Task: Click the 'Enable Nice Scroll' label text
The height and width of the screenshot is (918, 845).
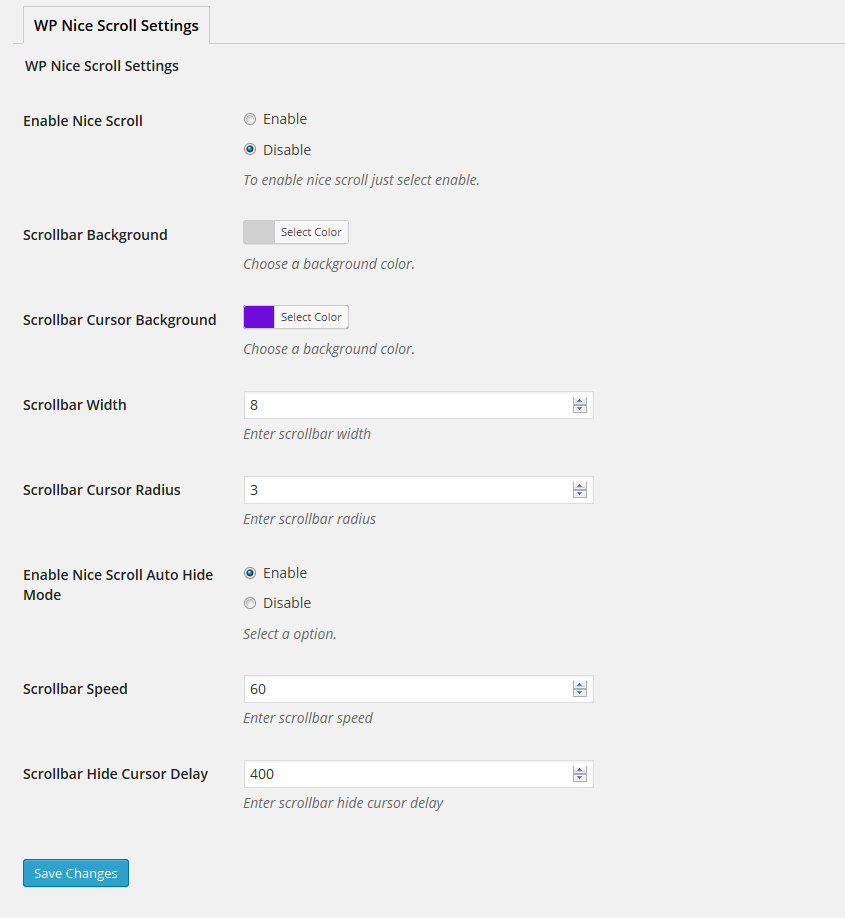Action: tap(83, 121)
